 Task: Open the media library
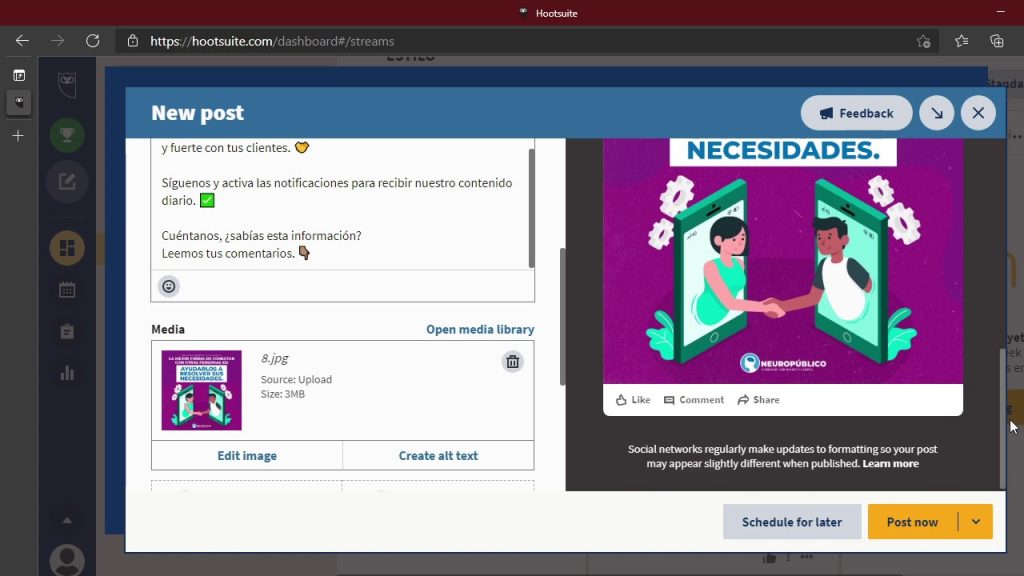pos(479,328)
